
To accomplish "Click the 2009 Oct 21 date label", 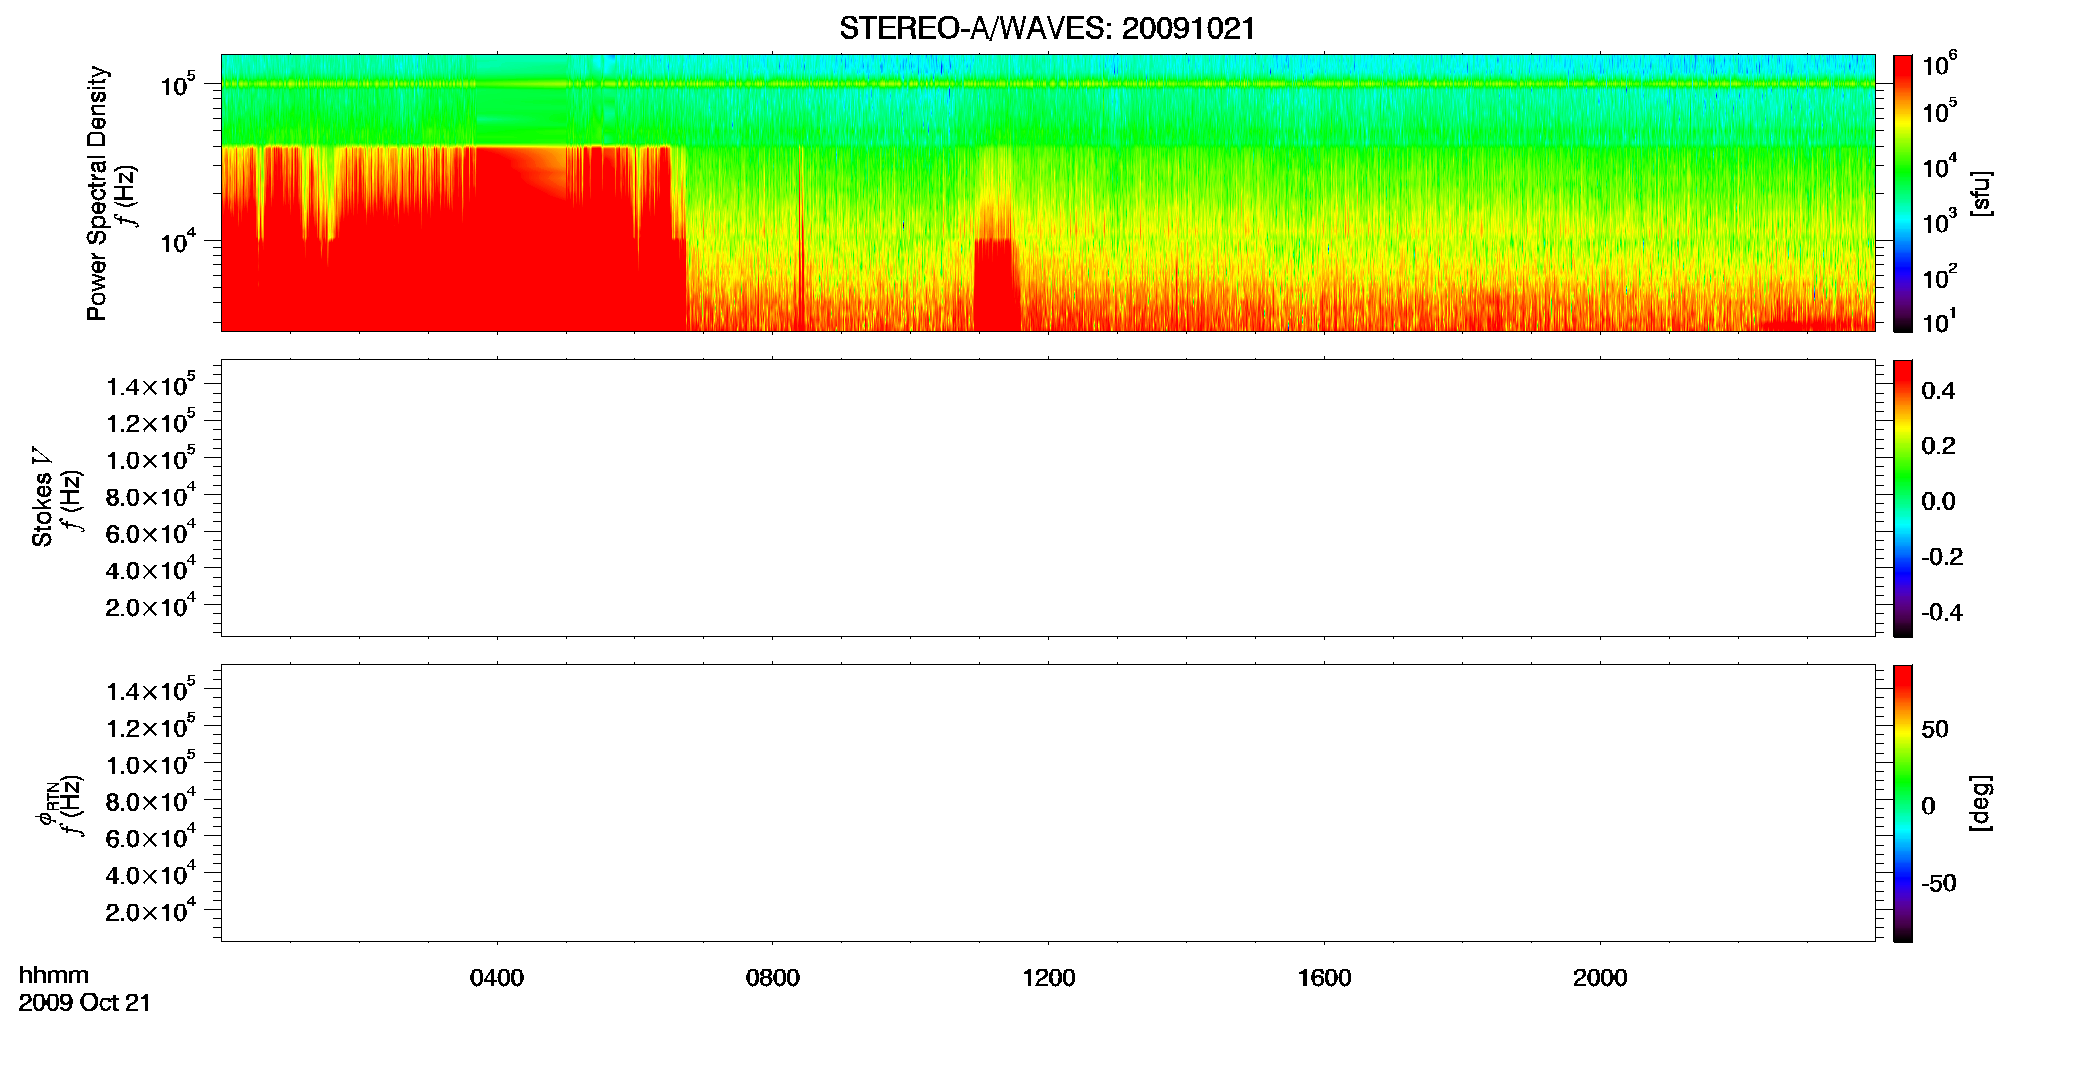I will click(x=85, y=1003).
